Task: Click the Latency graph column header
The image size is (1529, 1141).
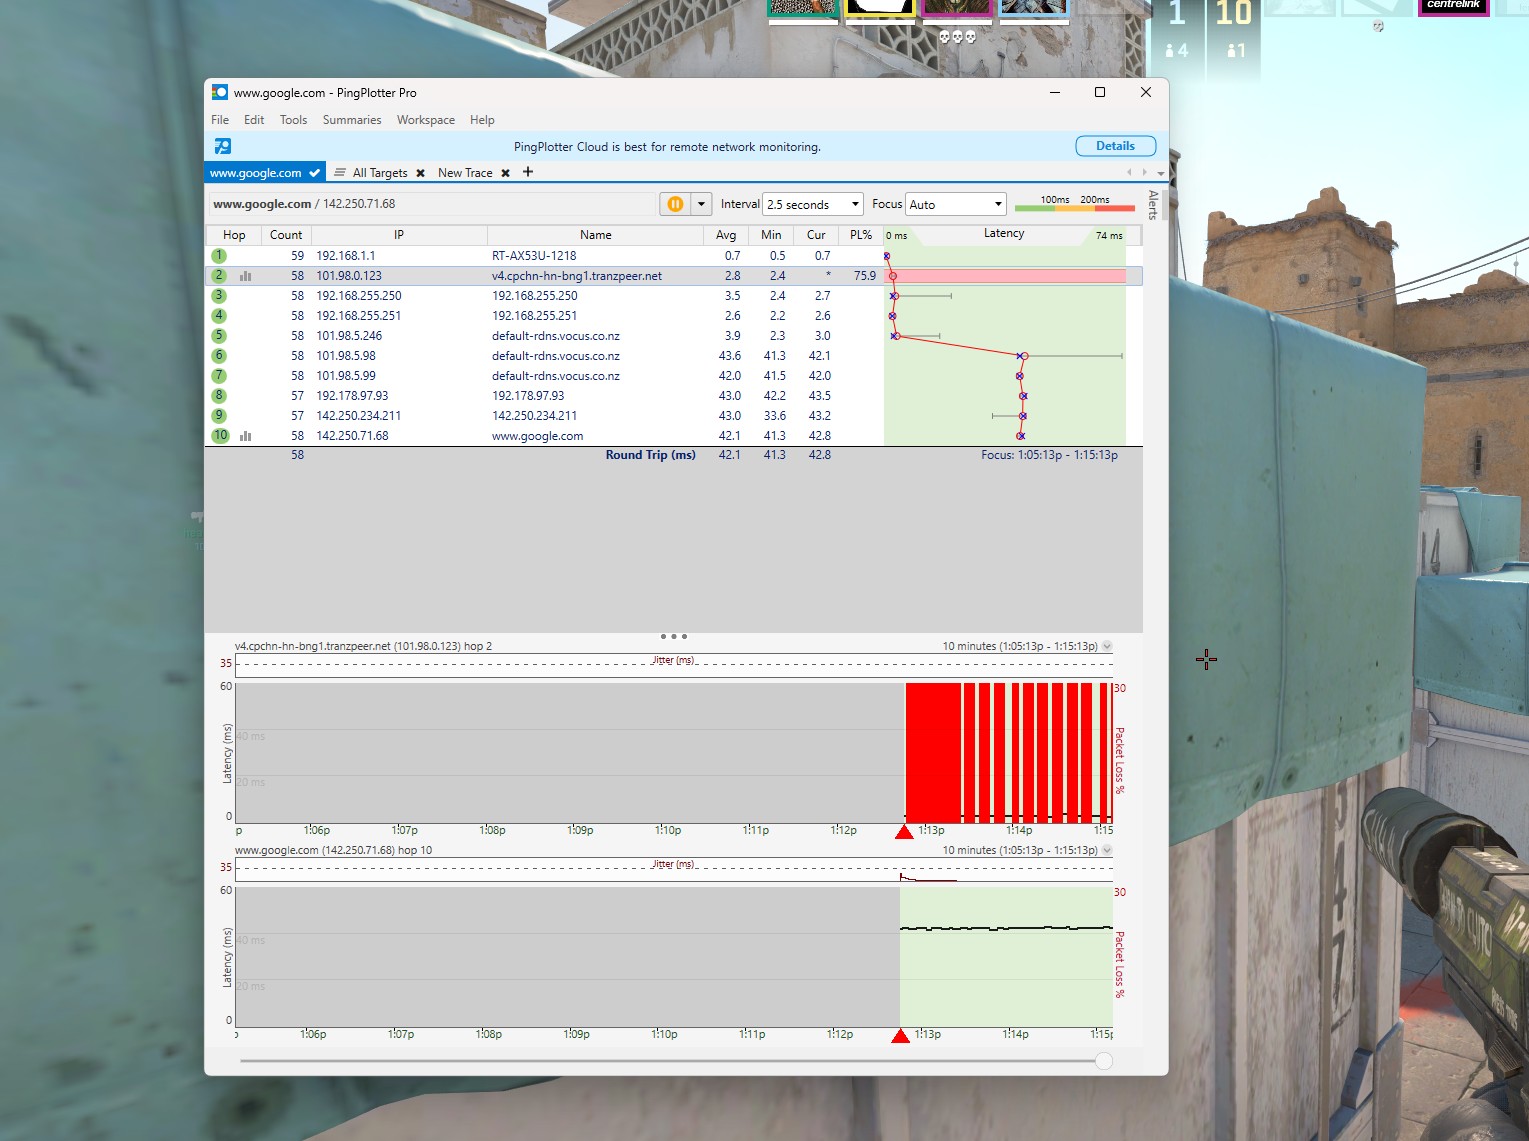Action: pos(1004,234)
